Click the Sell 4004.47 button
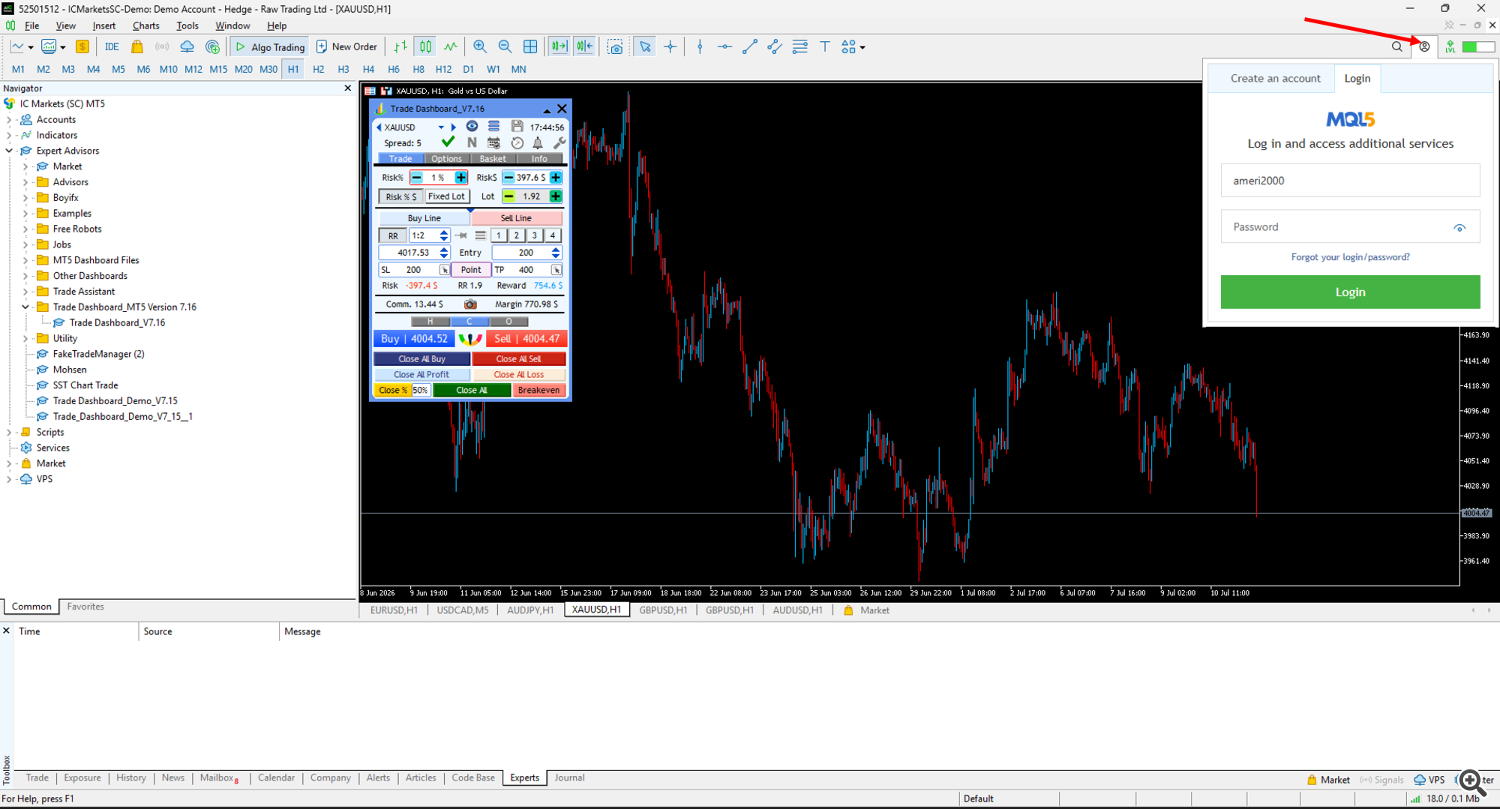 (x=527, y=339)
